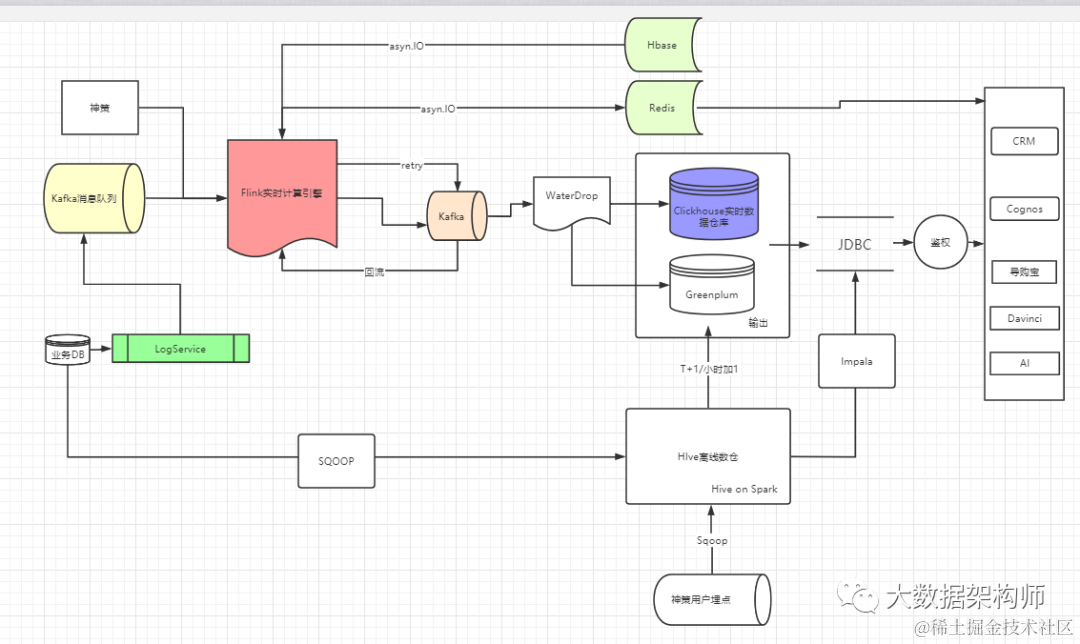
Task: Select the 鉴权 circle node
Action: [x=941, y=242]
